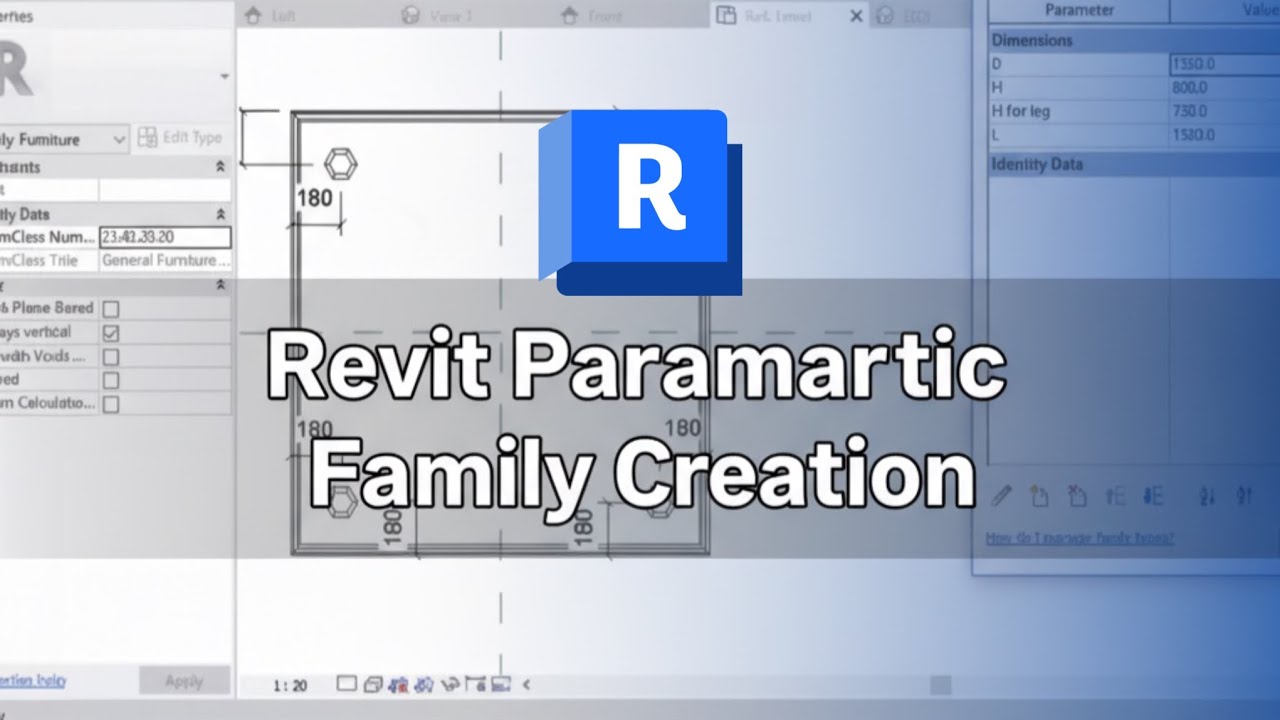The width and height of the screenshot is (1280, 720).
Task: Click the new parameter icon in Family Types
Action: pyautogui.click(x=1039, y=496)
